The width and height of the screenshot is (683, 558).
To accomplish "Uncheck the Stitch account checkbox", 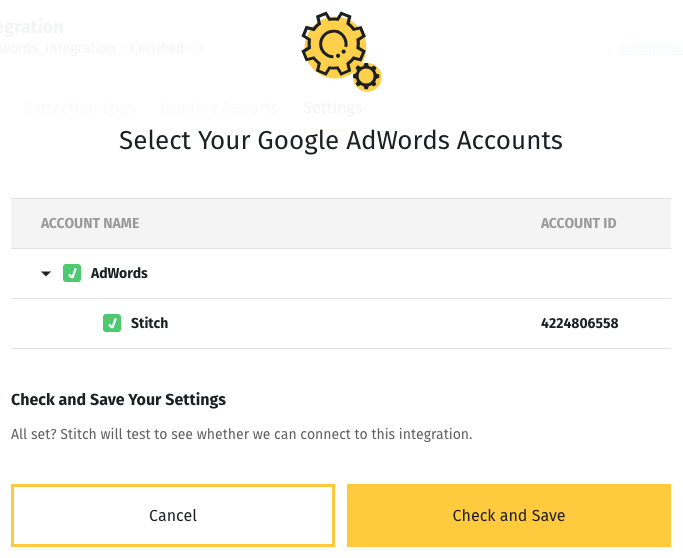I will click(x=112, y=323).
